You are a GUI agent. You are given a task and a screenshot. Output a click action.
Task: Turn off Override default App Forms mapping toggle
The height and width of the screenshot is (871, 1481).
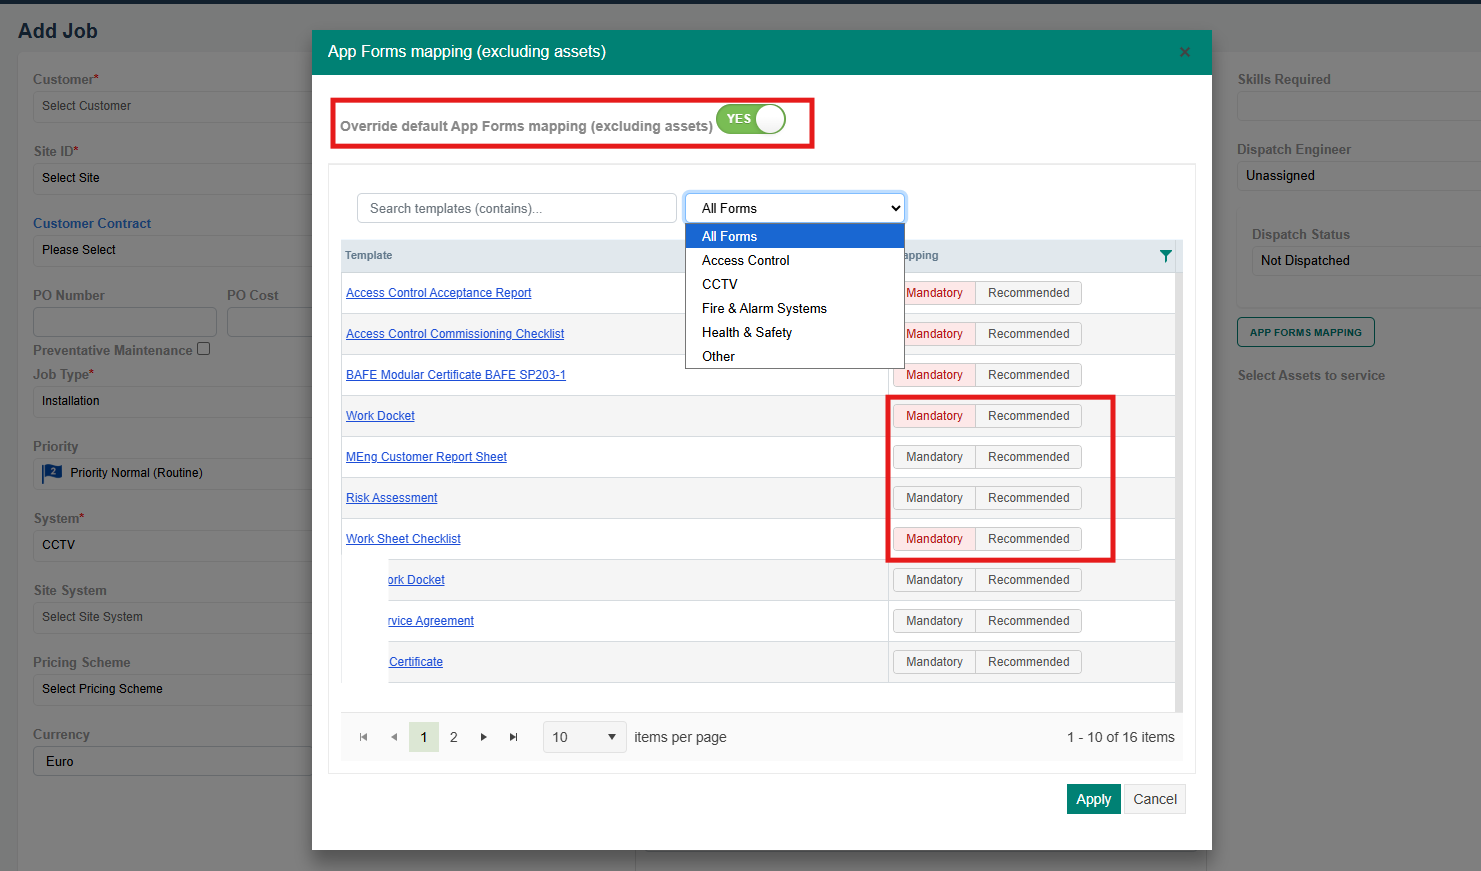[x=751, y=119]
